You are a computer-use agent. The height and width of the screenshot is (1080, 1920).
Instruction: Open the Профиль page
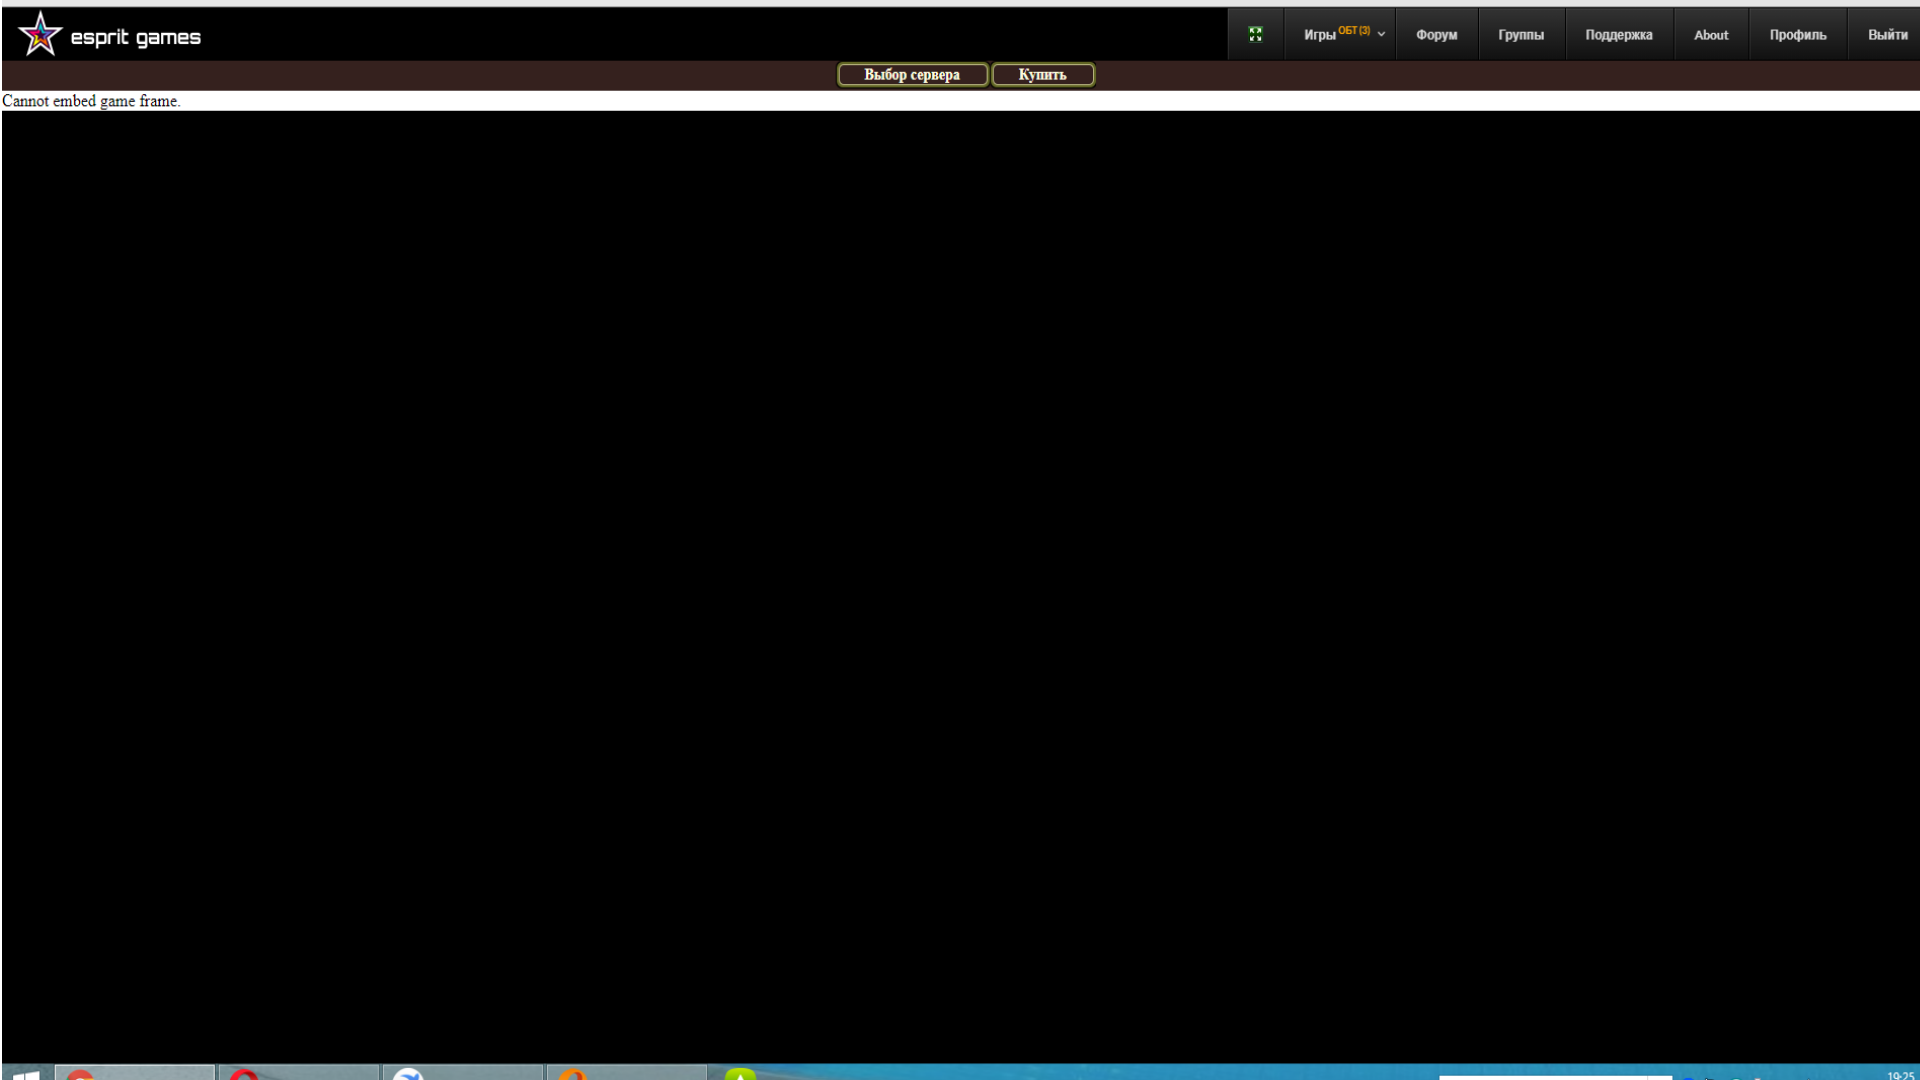click(1797, 35)
